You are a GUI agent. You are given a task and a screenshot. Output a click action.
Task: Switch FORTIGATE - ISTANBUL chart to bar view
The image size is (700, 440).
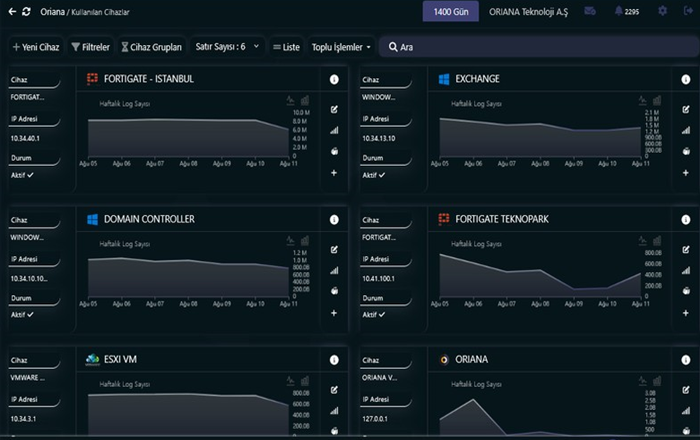tap(305, 100)
